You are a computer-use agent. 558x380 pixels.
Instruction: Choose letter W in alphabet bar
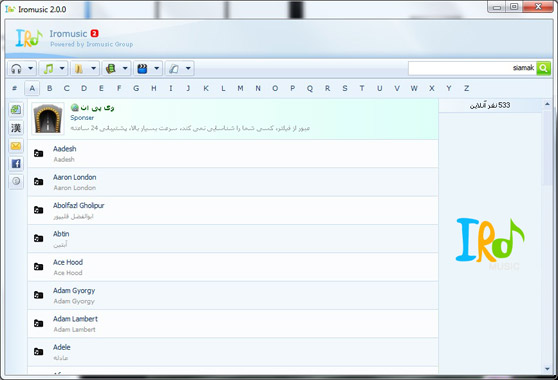click(414, 88)
